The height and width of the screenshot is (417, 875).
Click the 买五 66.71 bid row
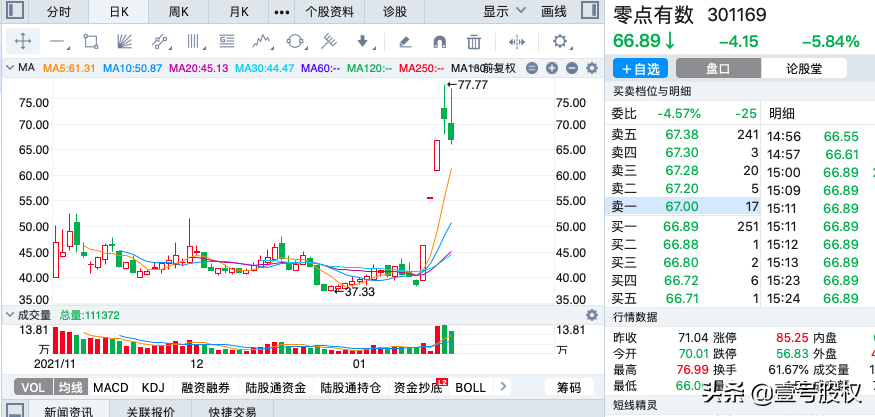pos(685,298)
